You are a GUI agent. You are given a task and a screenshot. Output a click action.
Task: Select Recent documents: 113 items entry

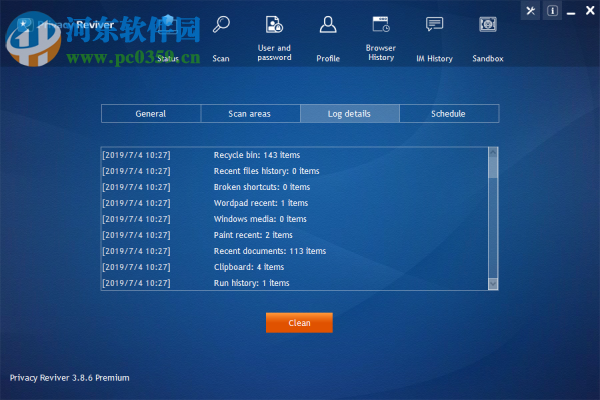coord(295,251)
